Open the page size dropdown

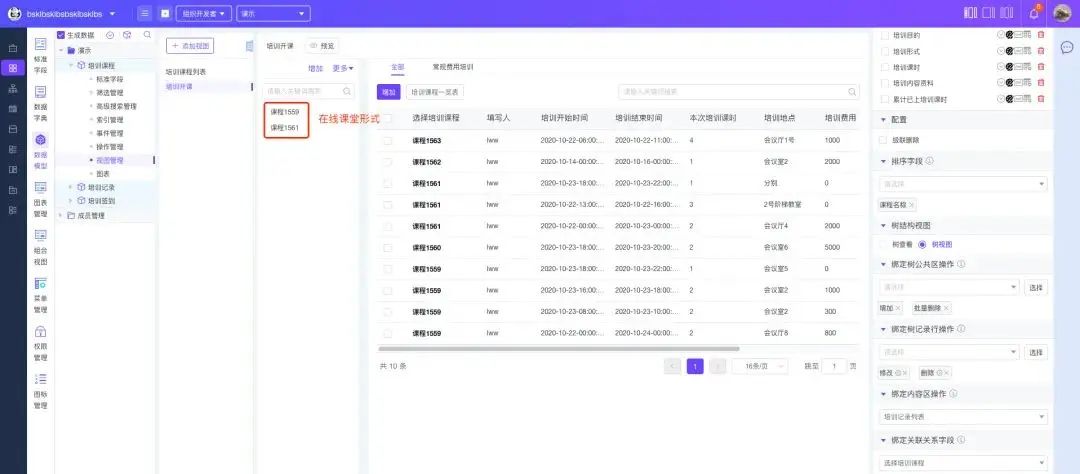tap(760, 367)
